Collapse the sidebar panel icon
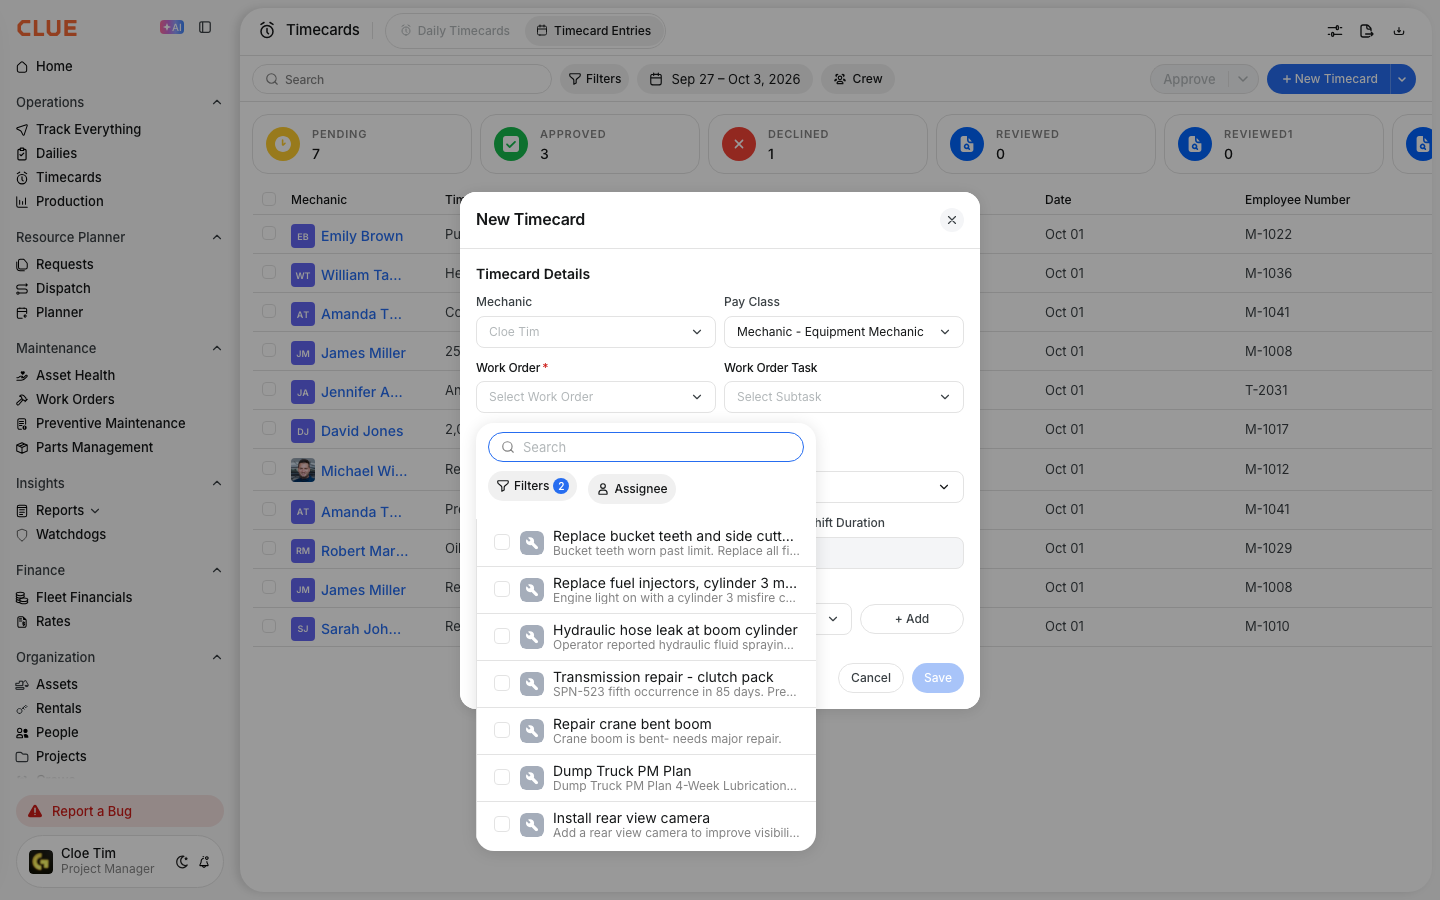 coord(205,28)
